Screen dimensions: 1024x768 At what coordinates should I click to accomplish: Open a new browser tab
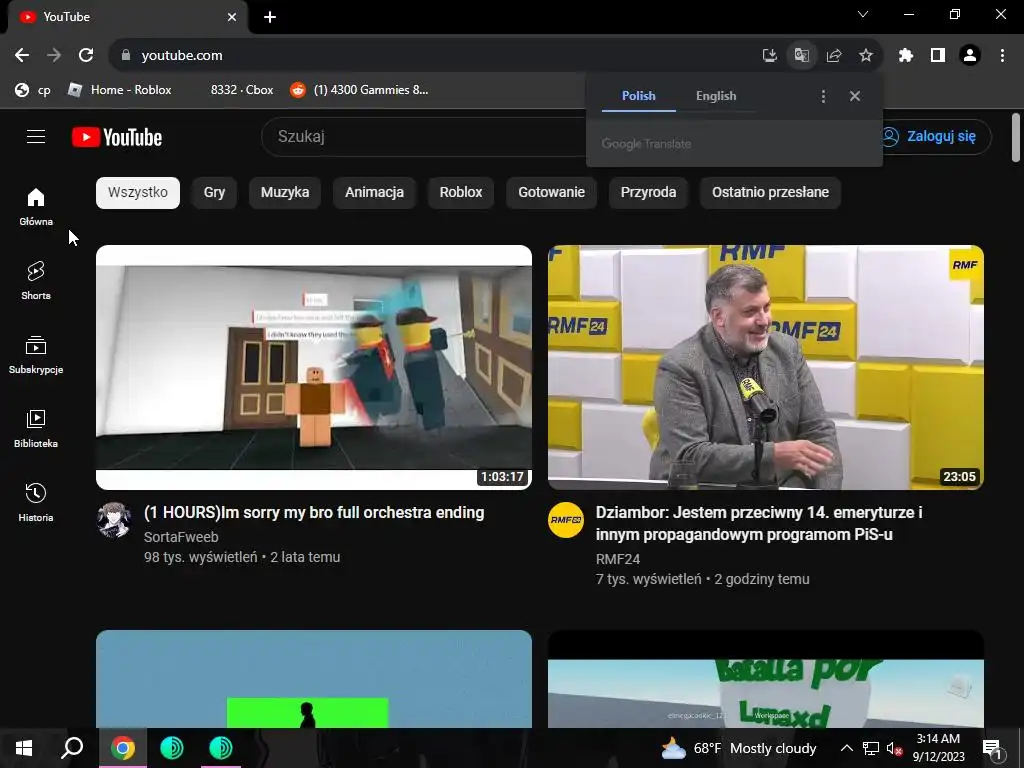[270, 17]
